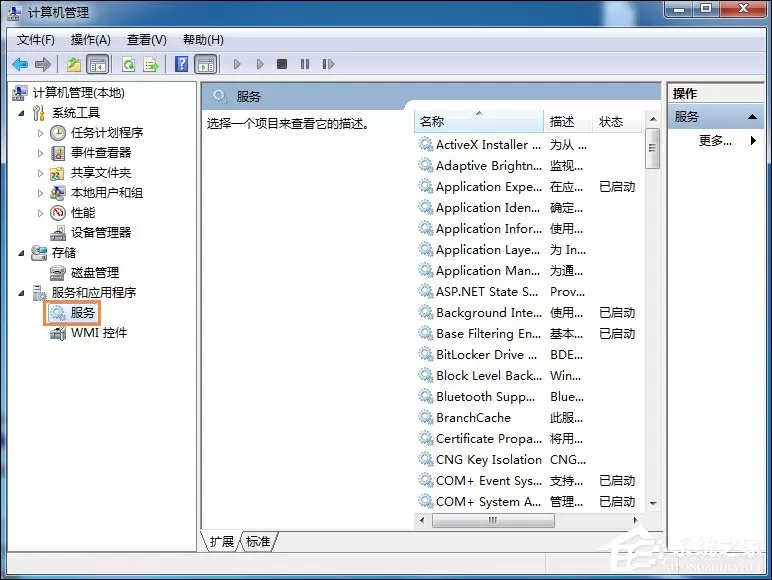Select 计算机管理(本地) root node
Screen dimensions: 772x580
(x=79, y=93)
